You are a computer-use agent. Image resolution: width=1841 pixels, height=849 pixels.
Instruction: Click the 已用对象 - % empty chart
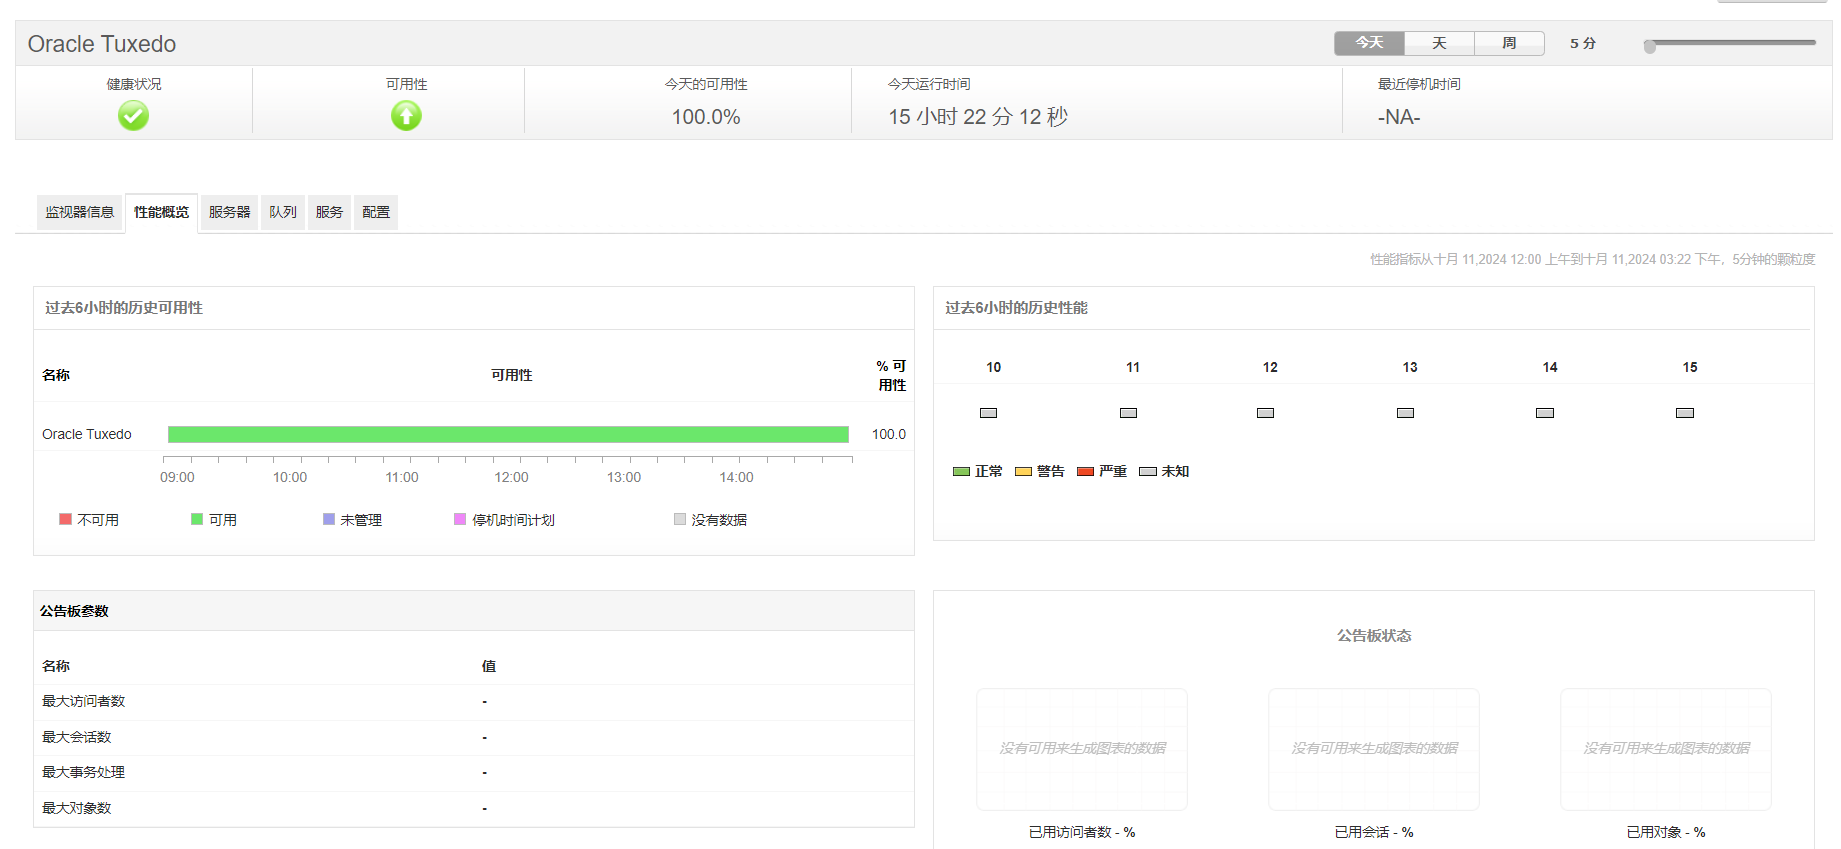click(1666, 749)
